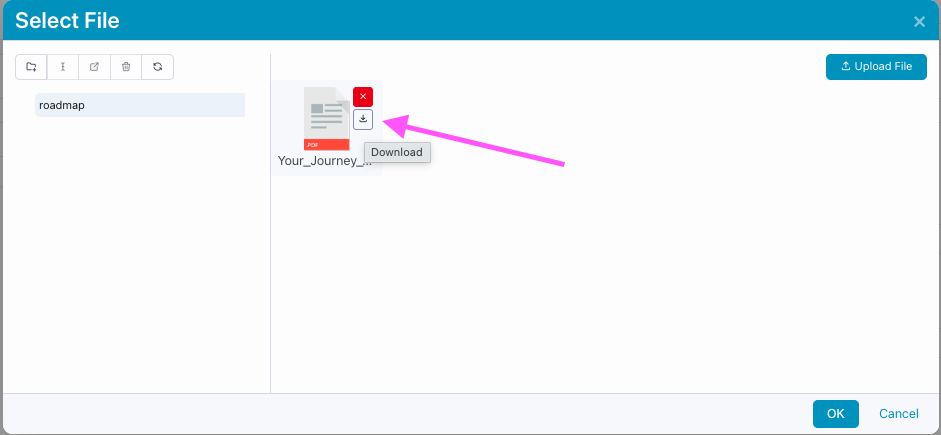941x435 pixels.
Task: Click the red PDF badge on file icon
Action: [x=326, y=145]
